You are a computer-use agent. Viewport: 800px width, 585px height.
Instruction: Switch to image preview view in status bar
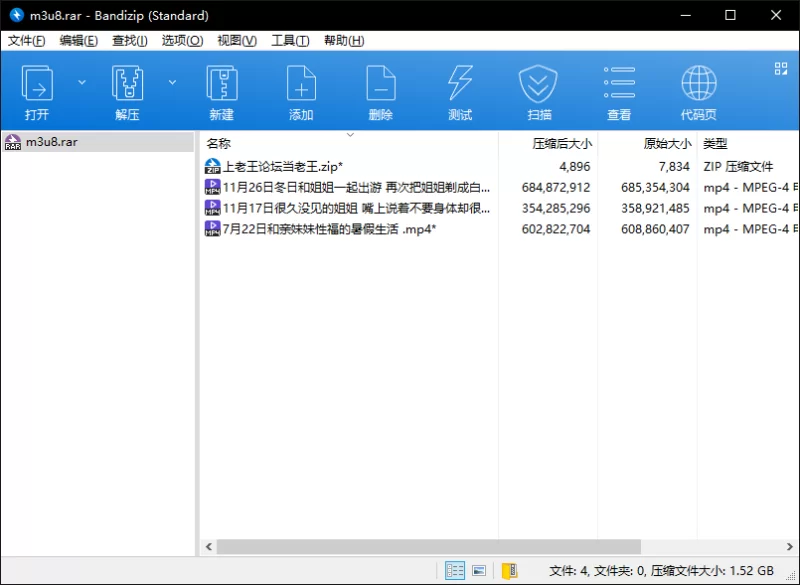479,570
